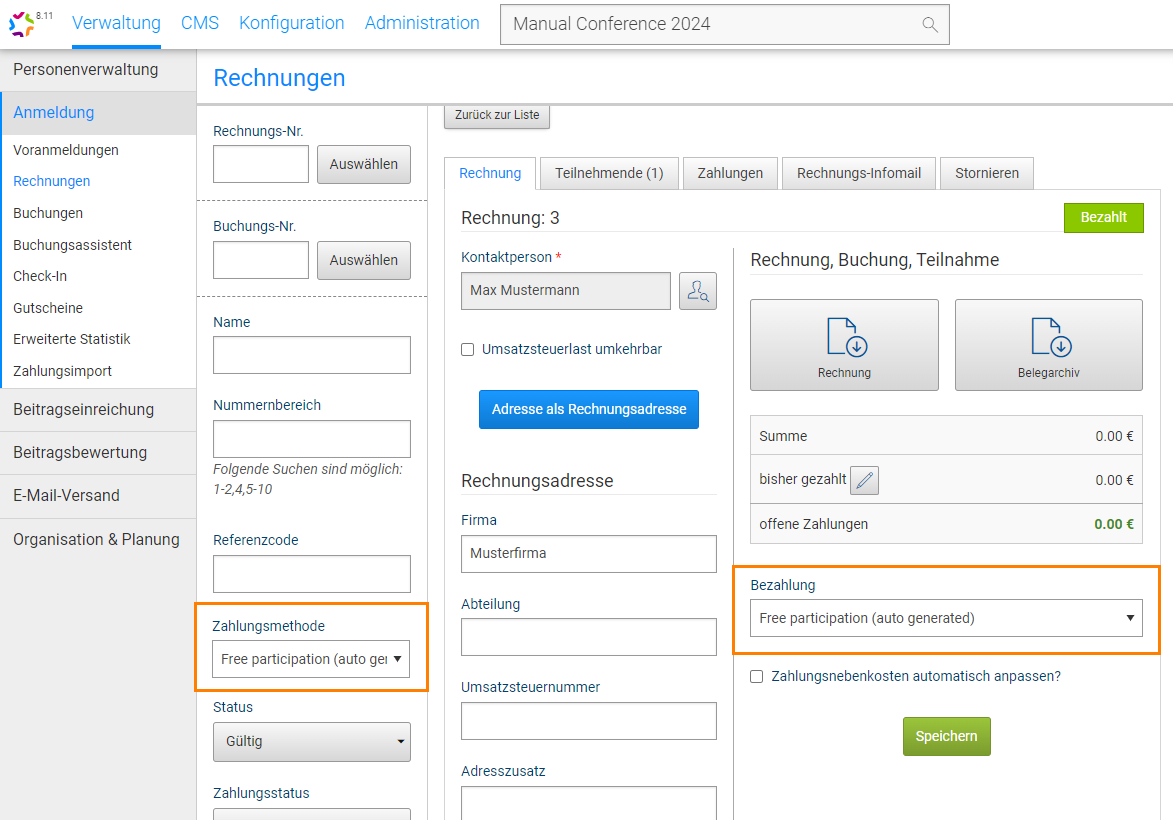Click the green Speichern button

coord(946,736)
